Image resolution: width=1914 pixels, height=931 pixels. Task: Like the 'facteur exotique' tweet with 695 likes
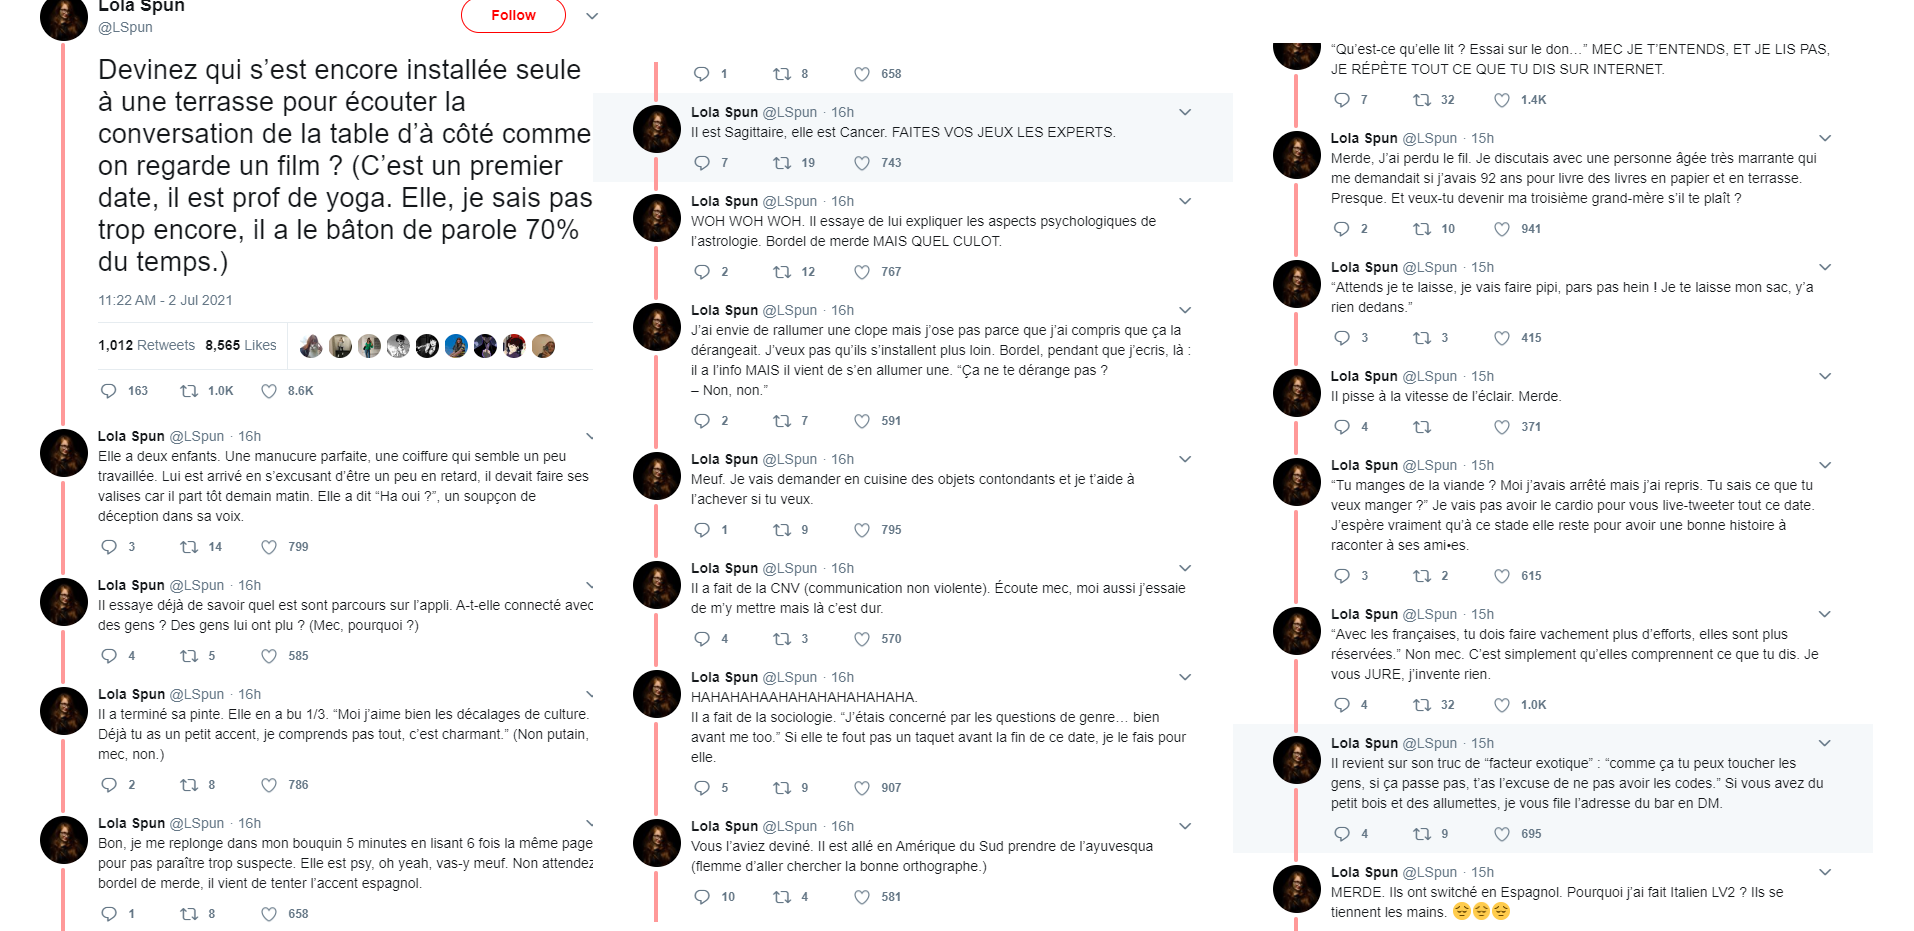click(1502, 834)
